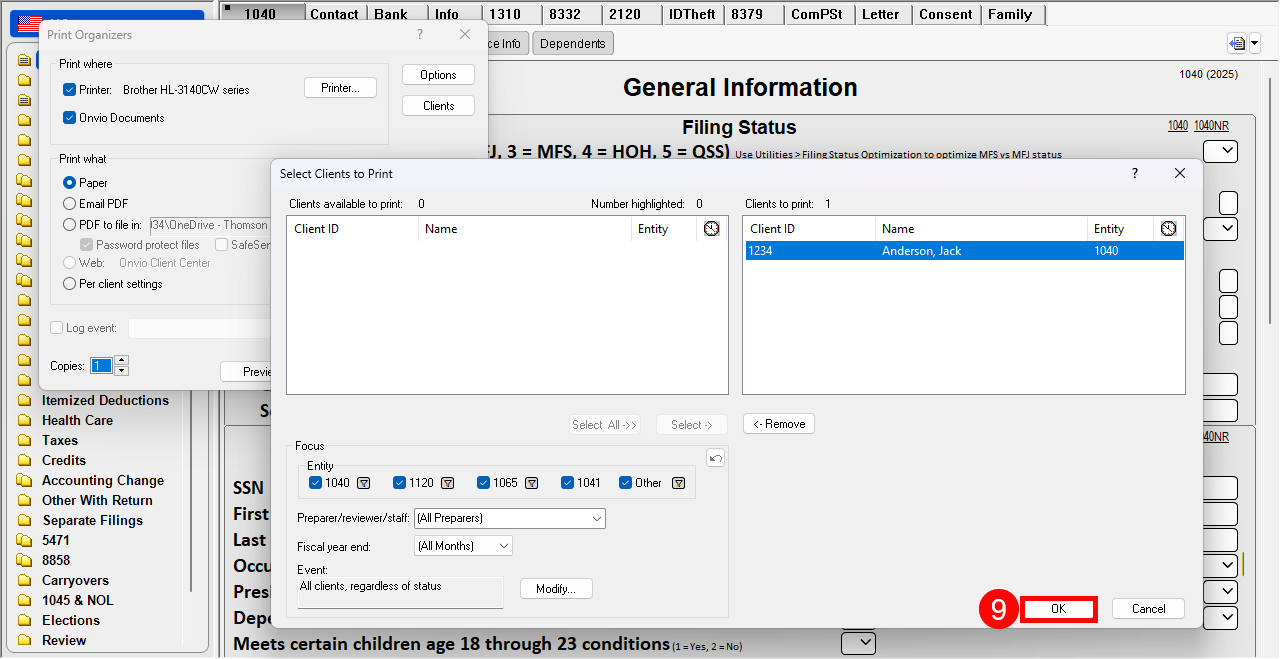The image size is (1280, 659).
Task: Click clock icon in available clients list header
Action: tap(711, 229)
